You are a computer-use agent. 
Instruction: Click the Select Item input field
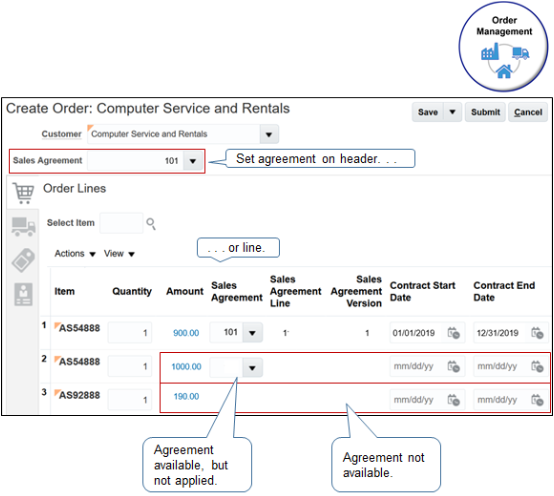click(x=122, y=223)
